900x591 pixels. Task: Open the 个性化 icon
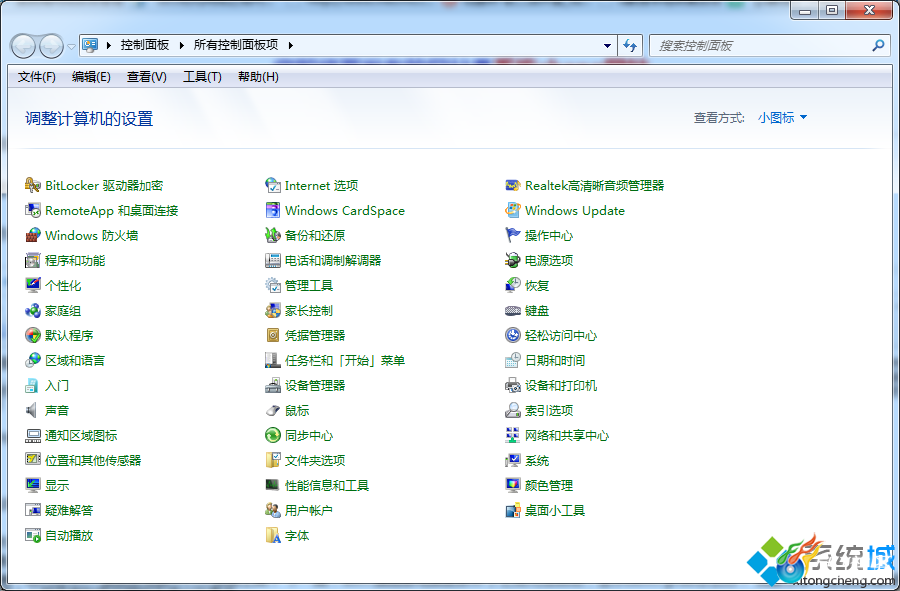click(33, 285)
